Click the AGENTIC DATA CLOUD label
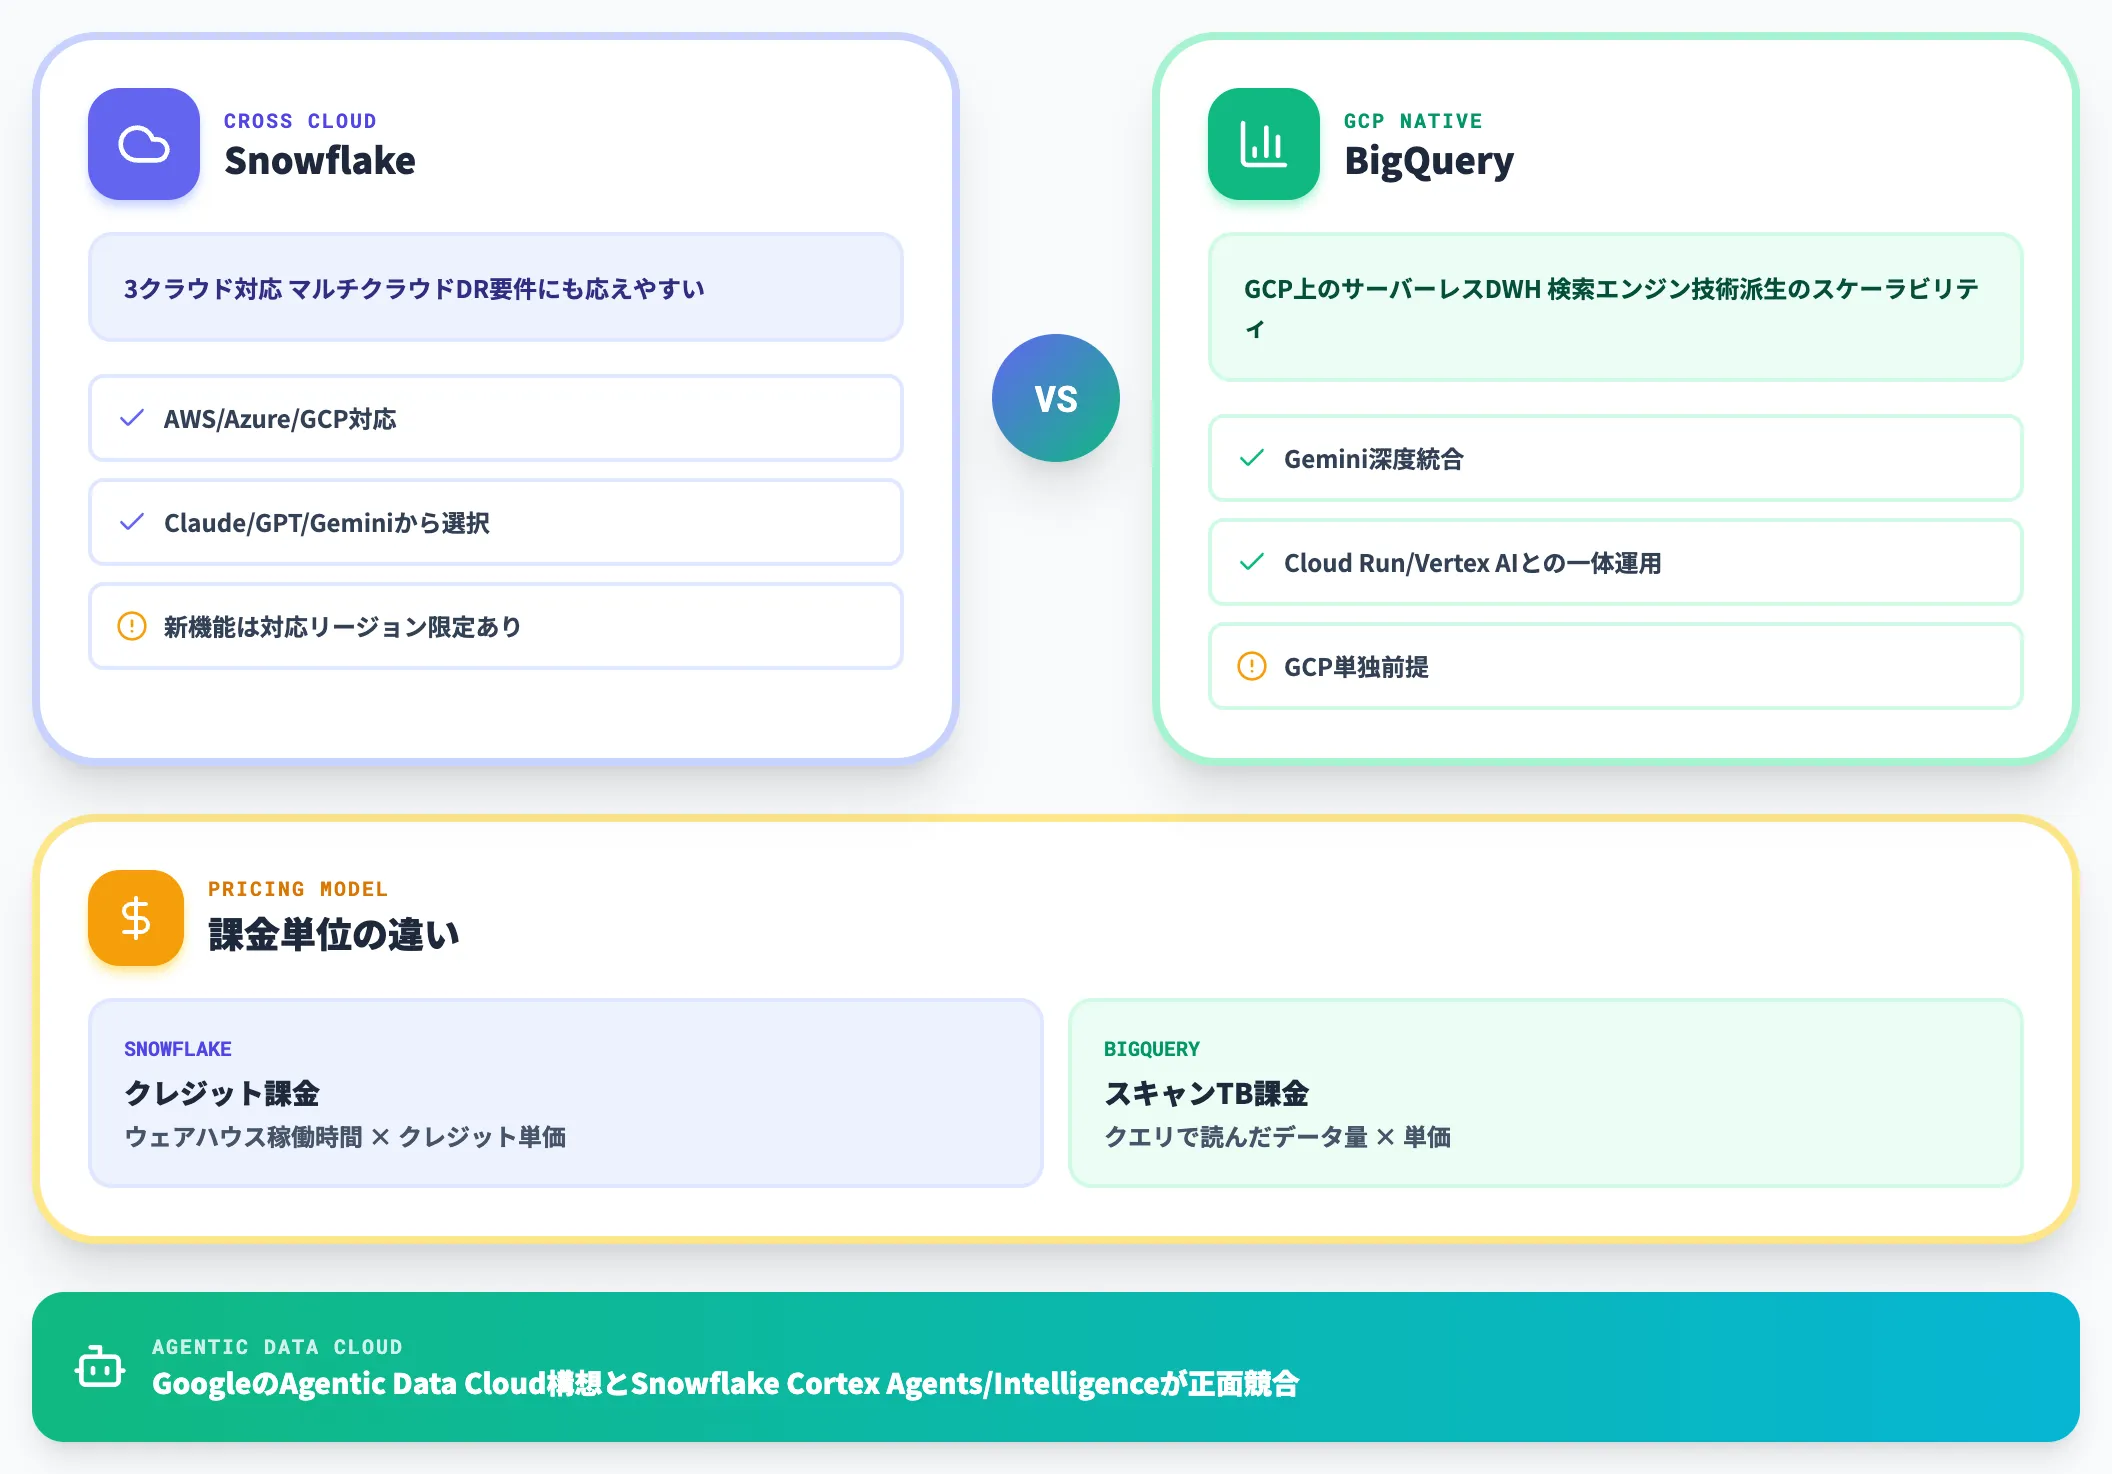This screenshot has width=2112, height=1474. 278,1347
